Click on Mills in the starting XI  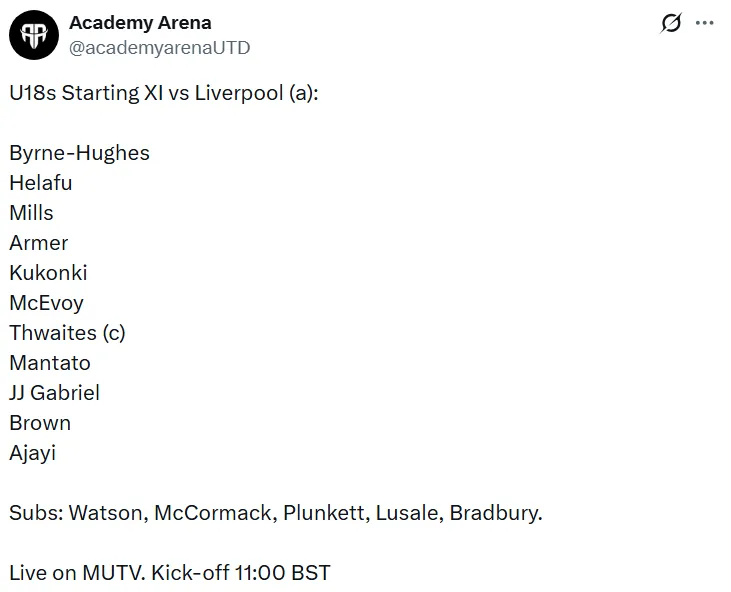(x=32, y=213)
